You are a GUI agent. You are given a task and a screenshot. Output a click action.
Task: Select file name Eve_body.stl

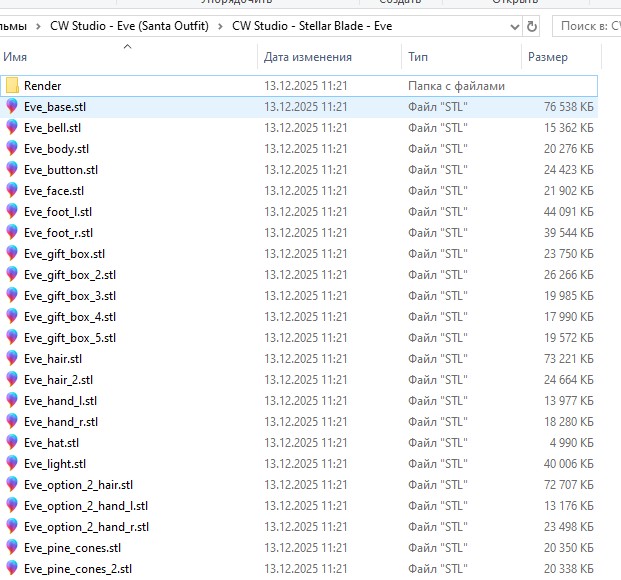[56, 149]
